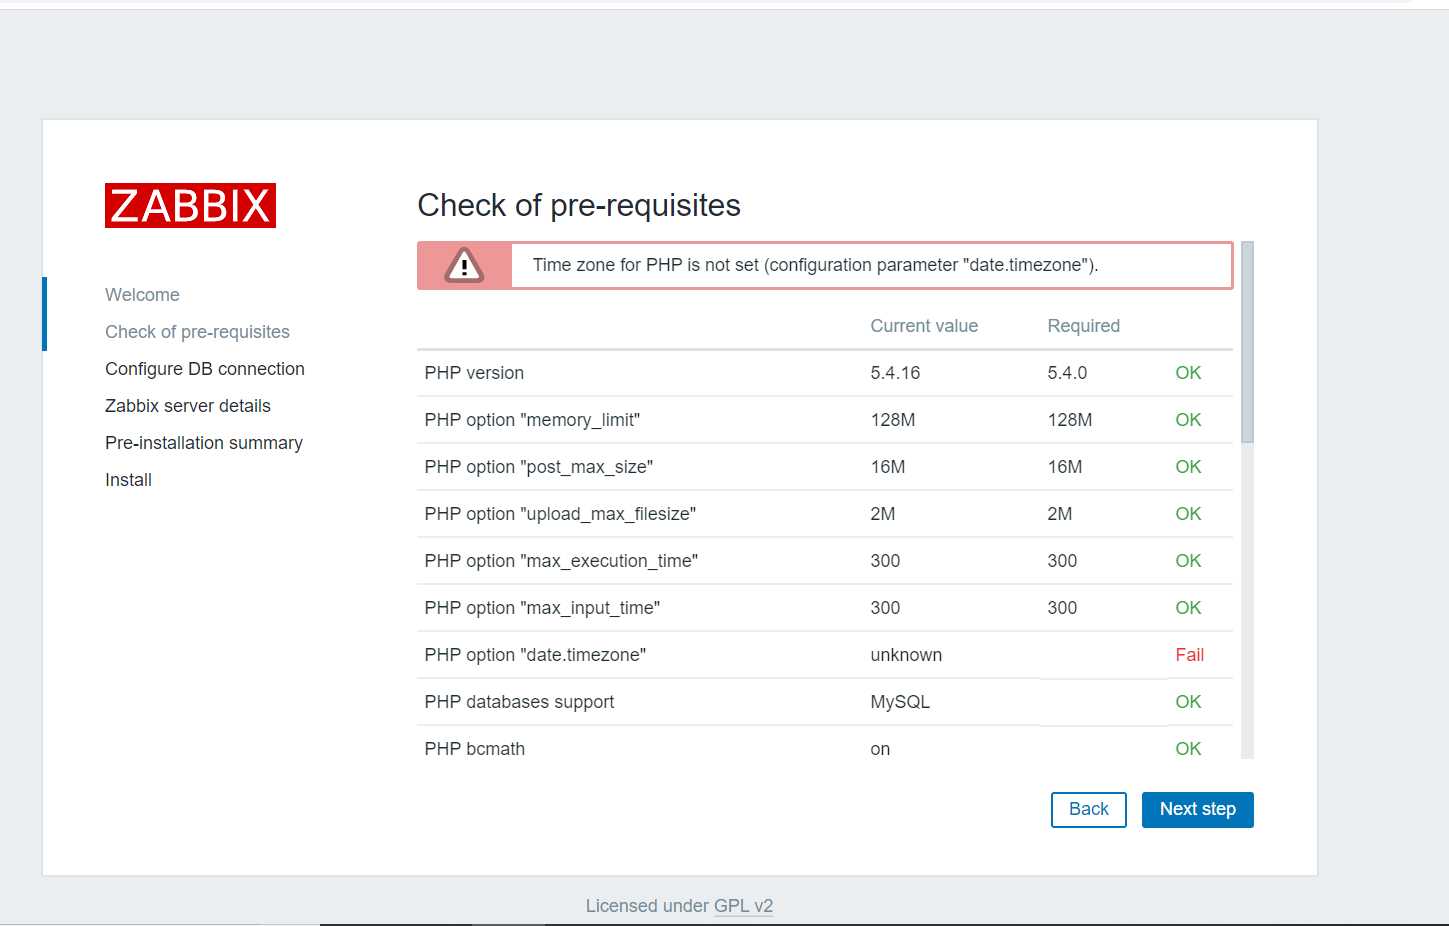
Task: Click the PHP databases support row label
Action: (x=519, y=702)
